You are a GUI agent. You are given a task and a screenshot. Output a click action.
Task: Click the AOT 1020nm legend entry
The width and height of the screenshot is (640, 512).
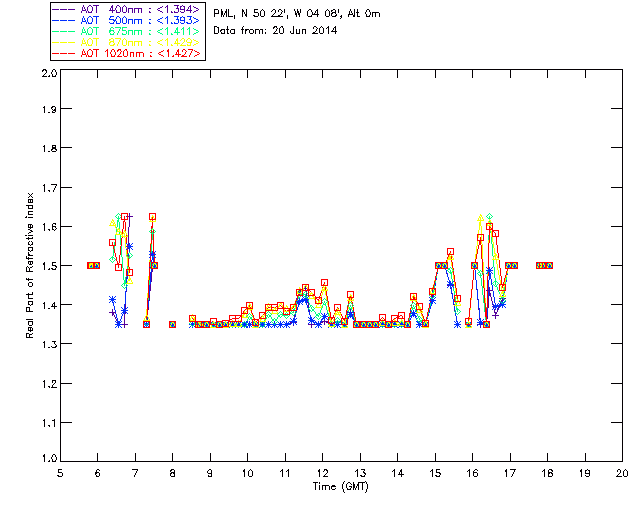click(127, 53)
